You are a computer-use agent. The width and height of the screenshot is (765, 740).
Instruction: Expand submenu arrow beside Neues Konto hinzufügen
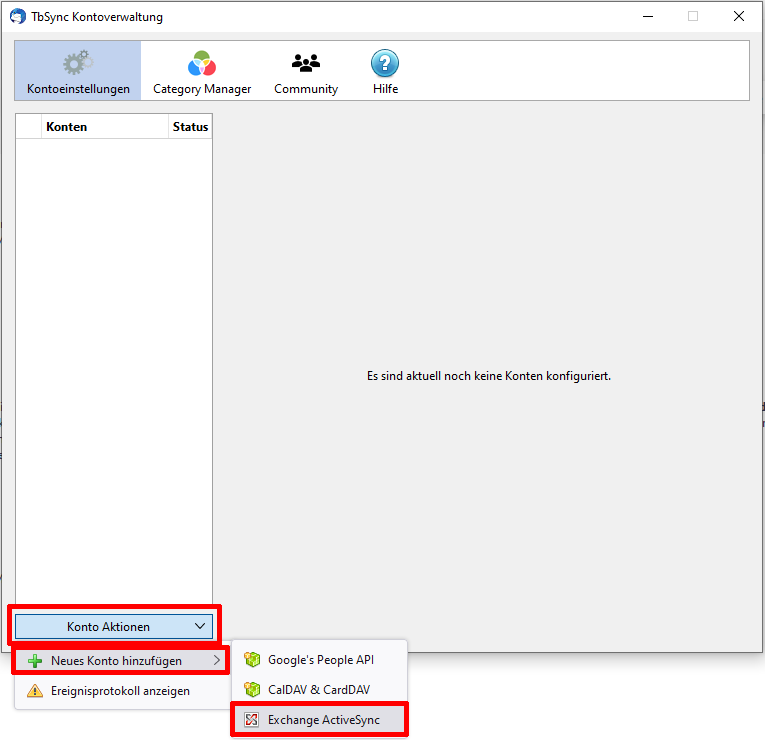217,661
